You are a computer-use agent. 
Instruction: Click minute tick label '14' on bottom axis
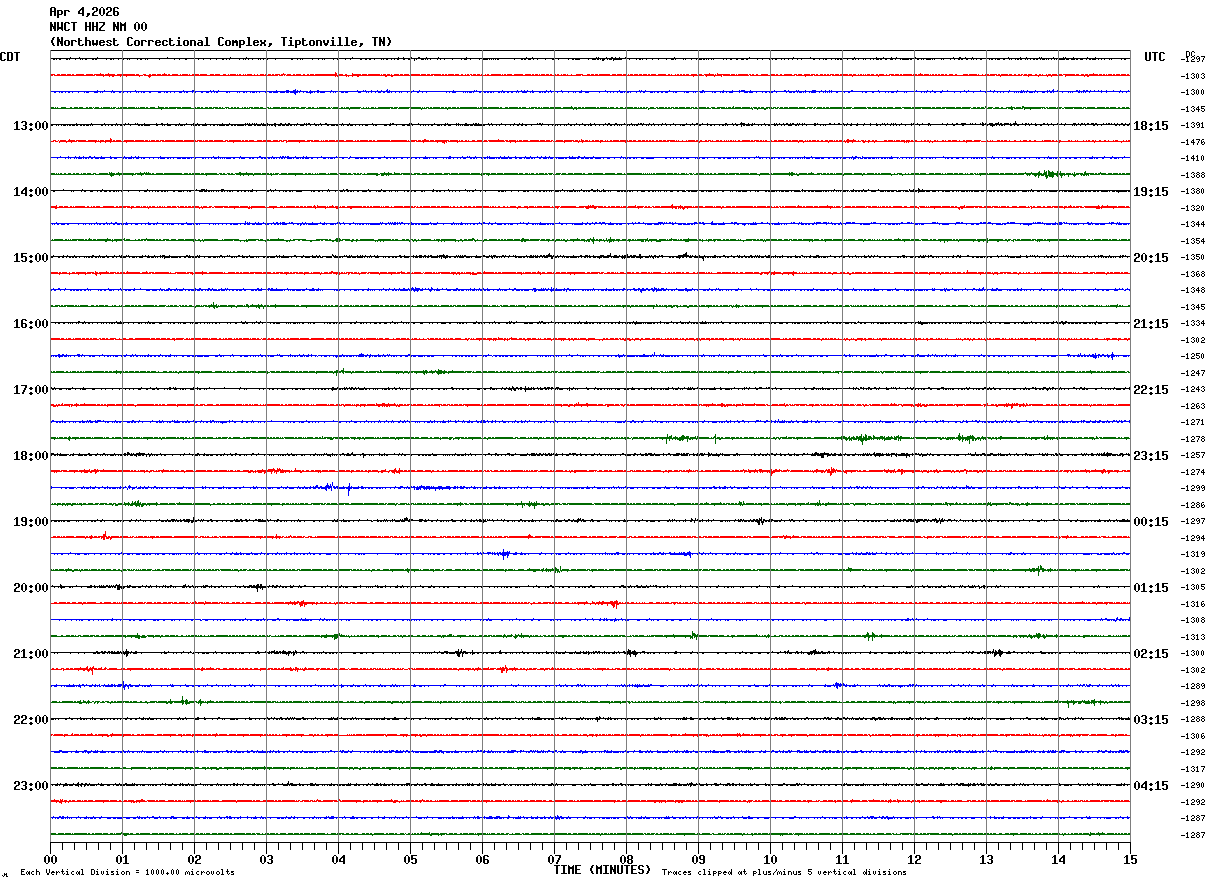1058,859
